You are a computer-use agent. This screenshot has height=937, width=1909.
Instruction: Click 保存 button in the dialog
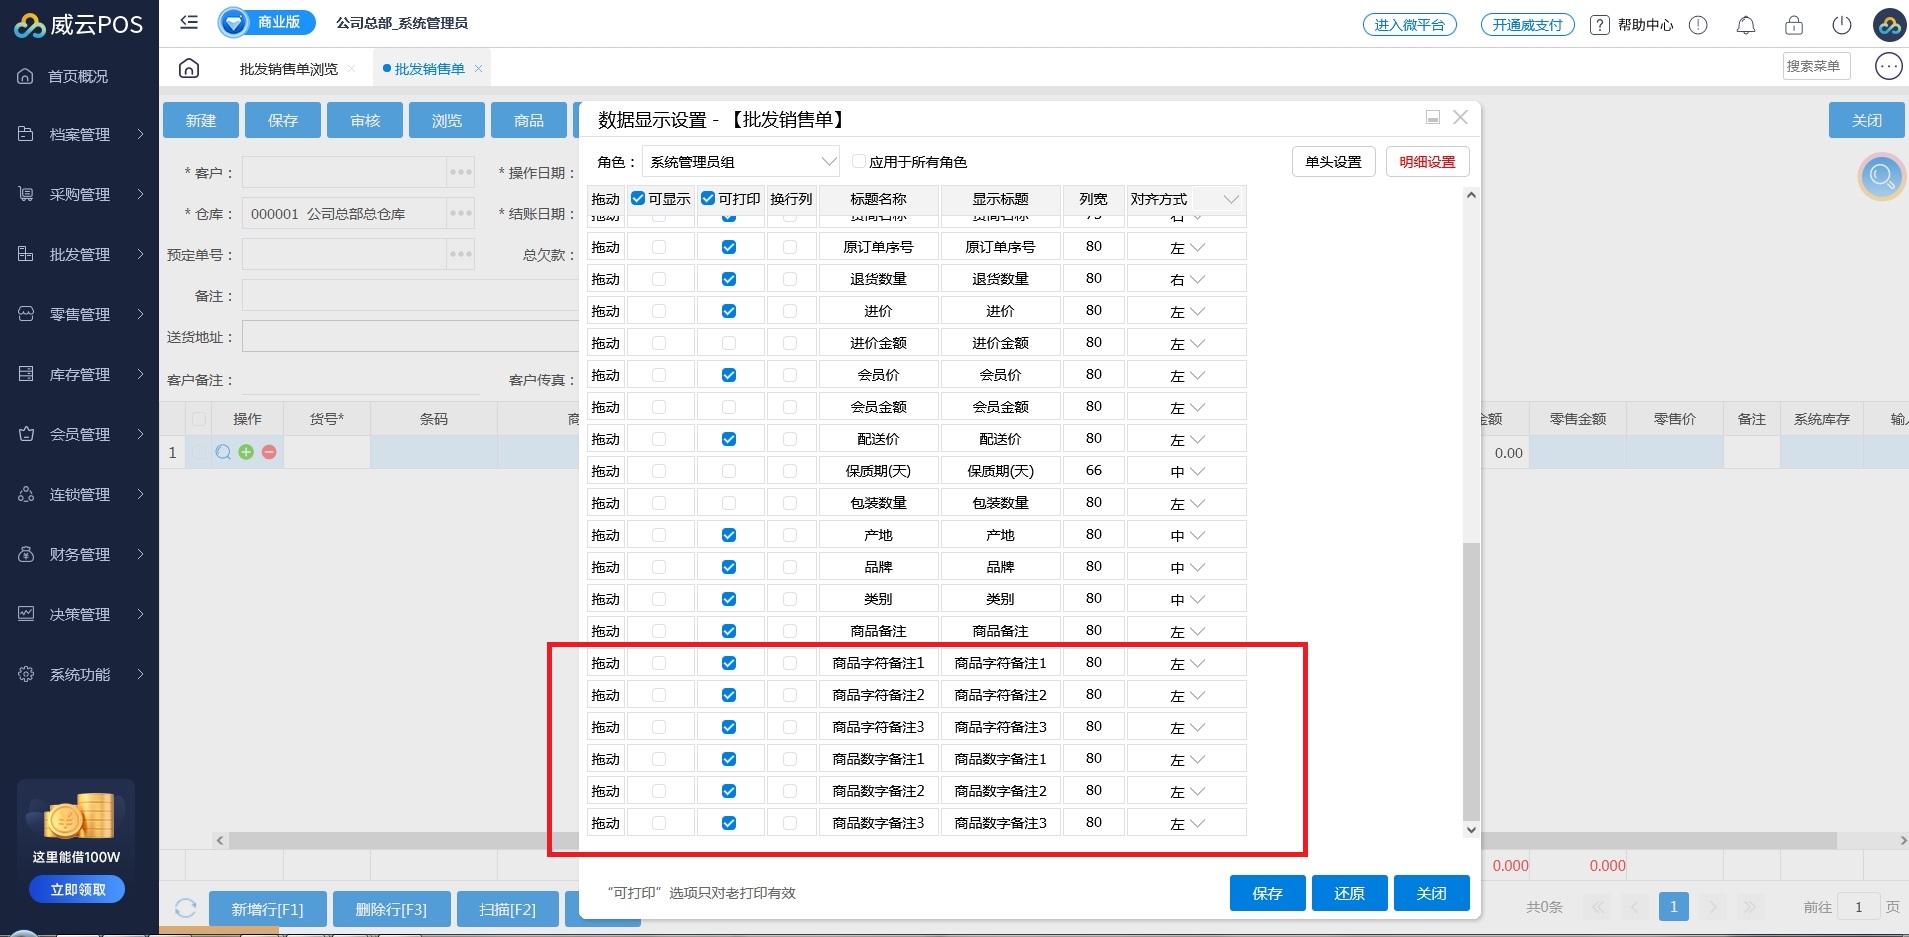(x=1267, y=893)
